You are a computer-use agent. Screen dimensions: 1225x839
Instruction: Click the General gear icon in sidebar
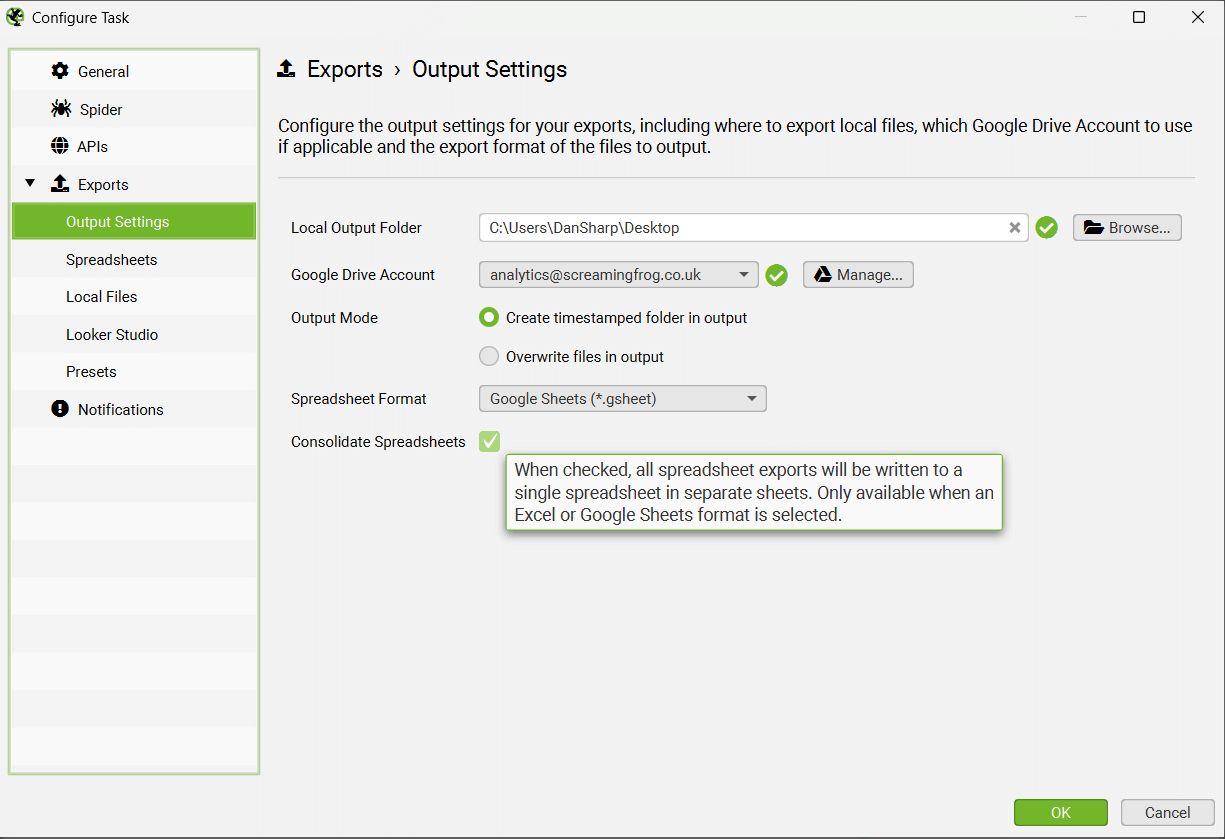(61, 71)
